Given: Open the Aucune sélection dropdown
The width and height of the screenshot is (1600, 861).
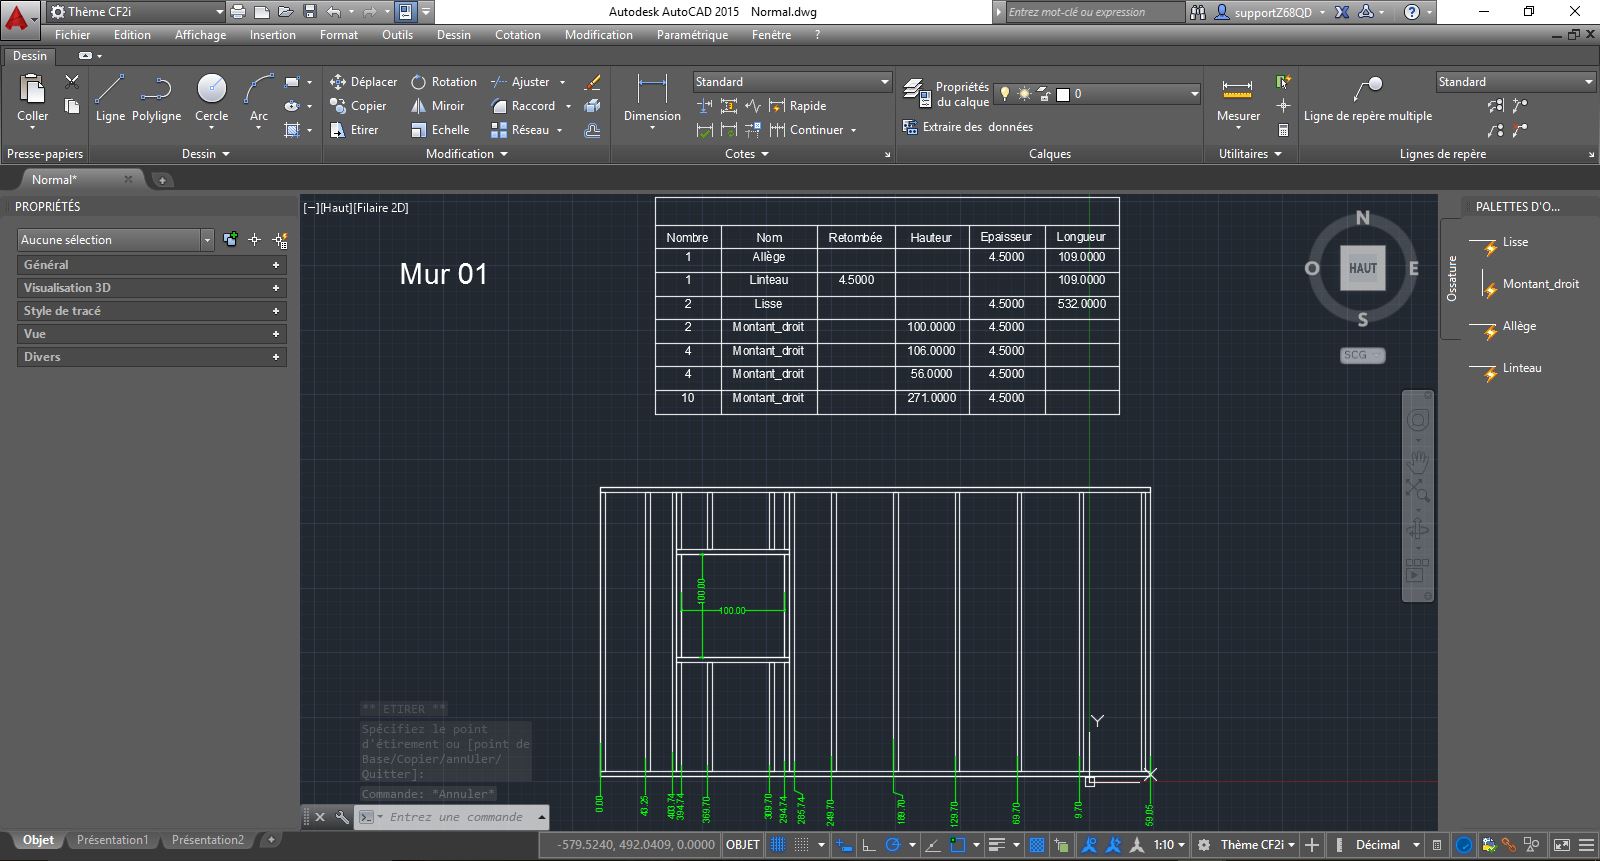Looking at the screenshot, I should point(115,240).
